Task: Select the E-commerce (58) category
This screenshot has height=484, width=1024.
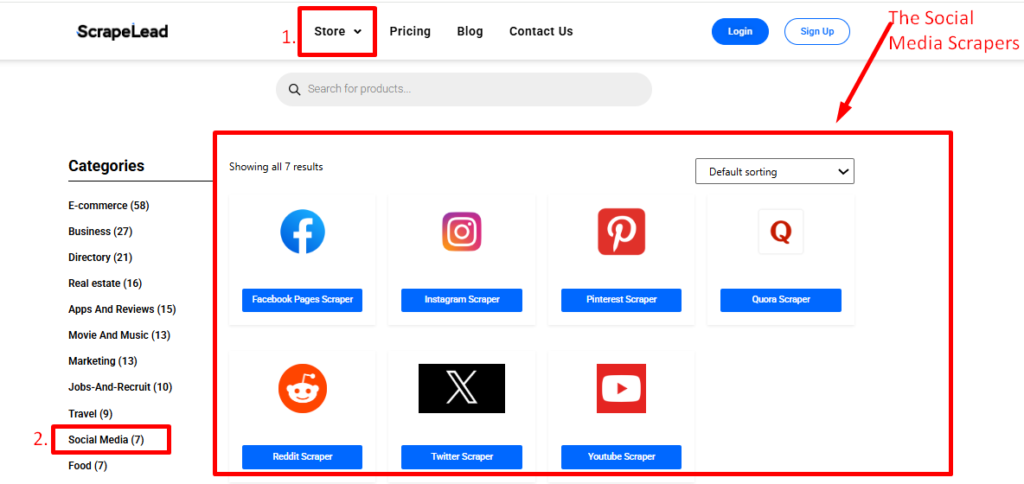Action: point(108,205)
